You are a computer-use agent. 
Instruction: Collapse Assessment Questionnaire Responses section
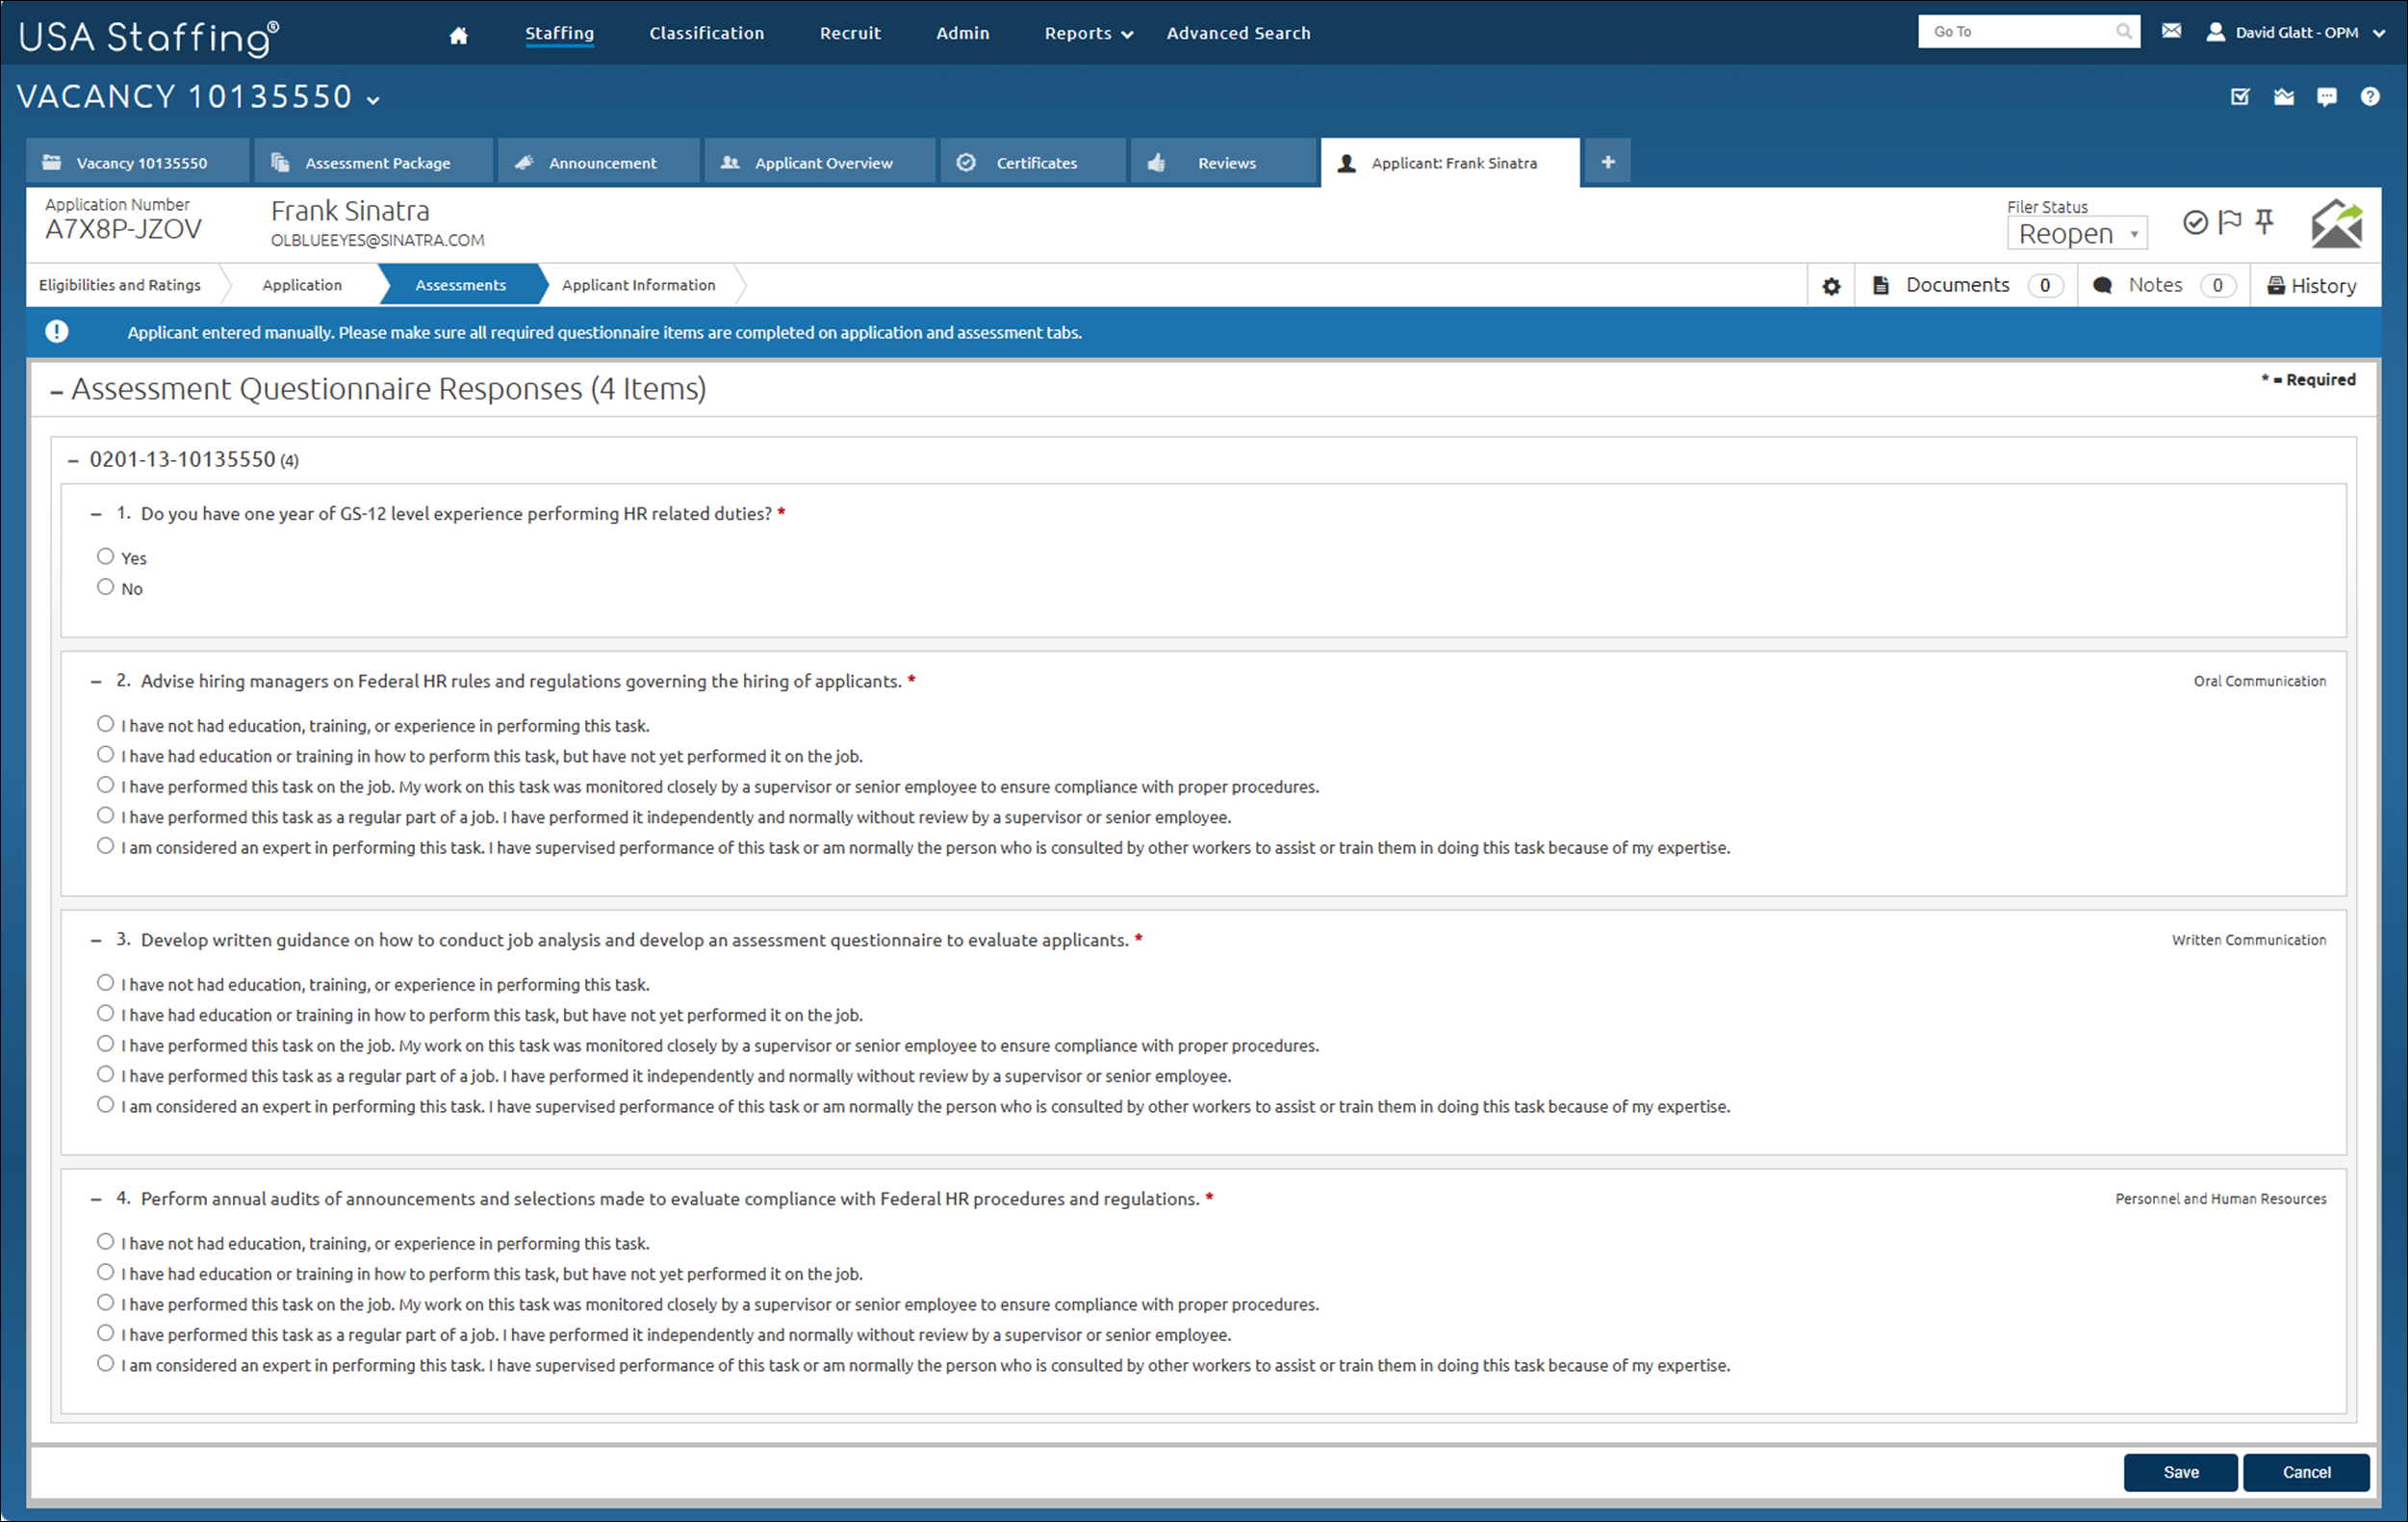(57, 392)
